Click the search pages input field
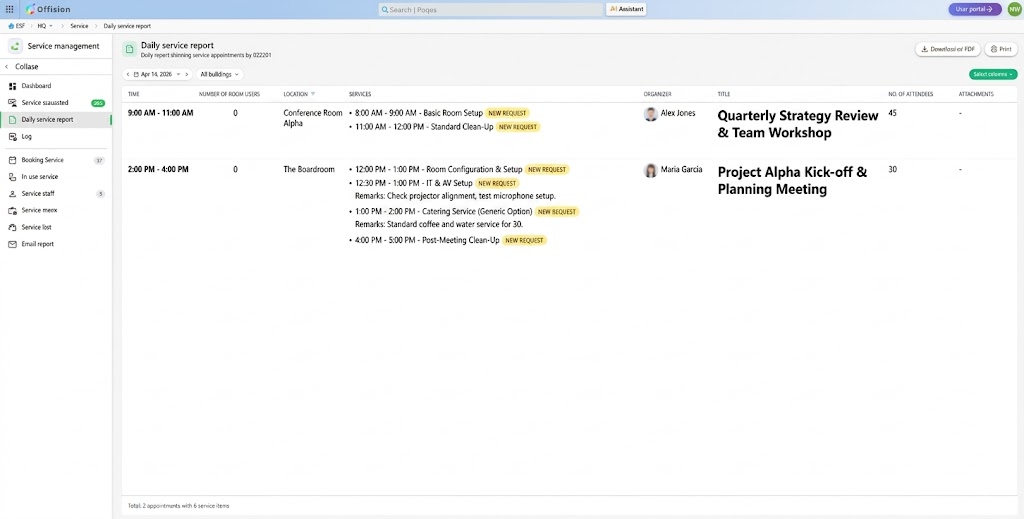The height and width of the screenshot is (519, 1024). tap(490, 9)
